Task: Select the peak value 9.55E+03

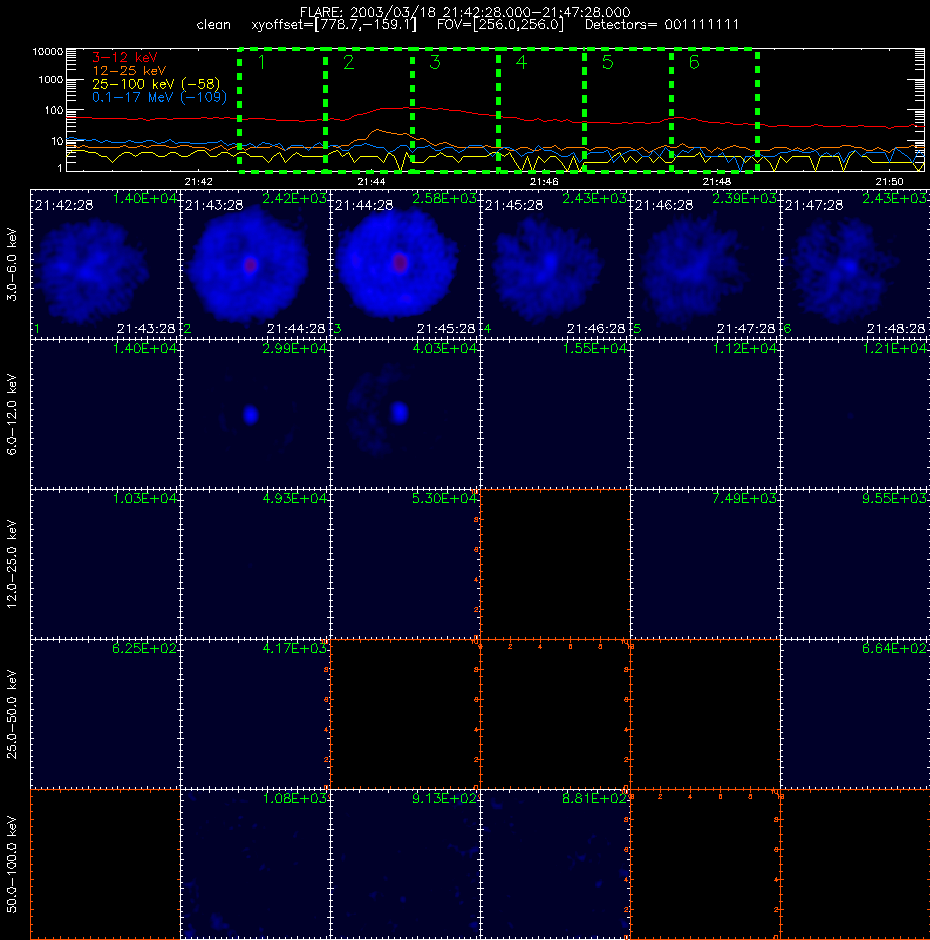Action: pyautogui.click(x=895, y=498)
